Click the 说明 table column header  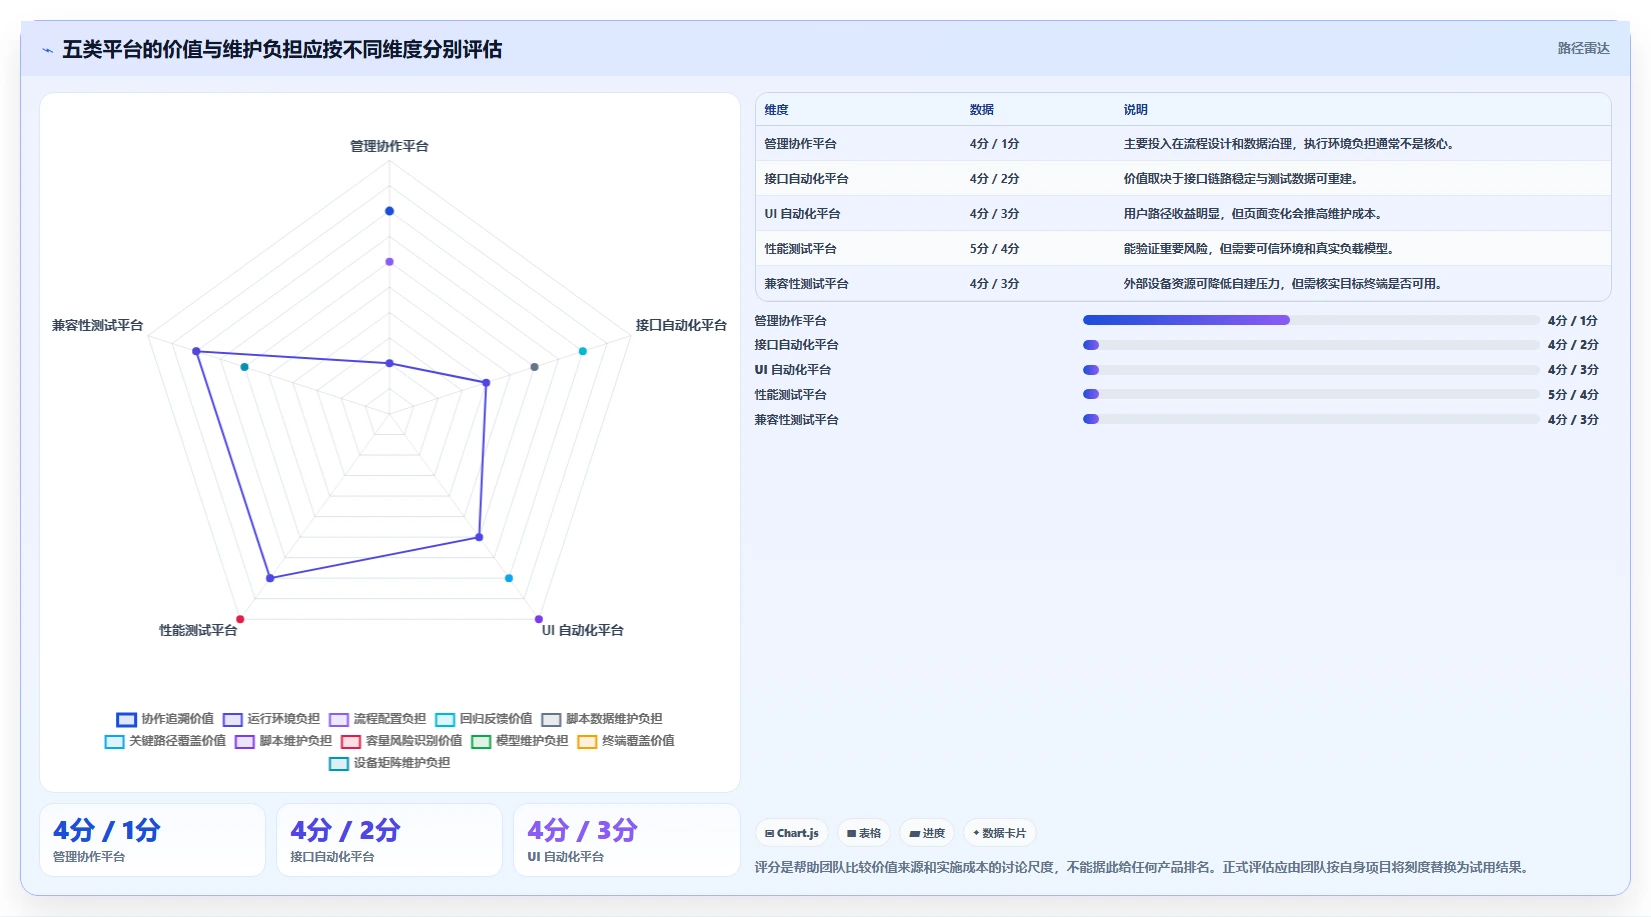click(1136, 110)
